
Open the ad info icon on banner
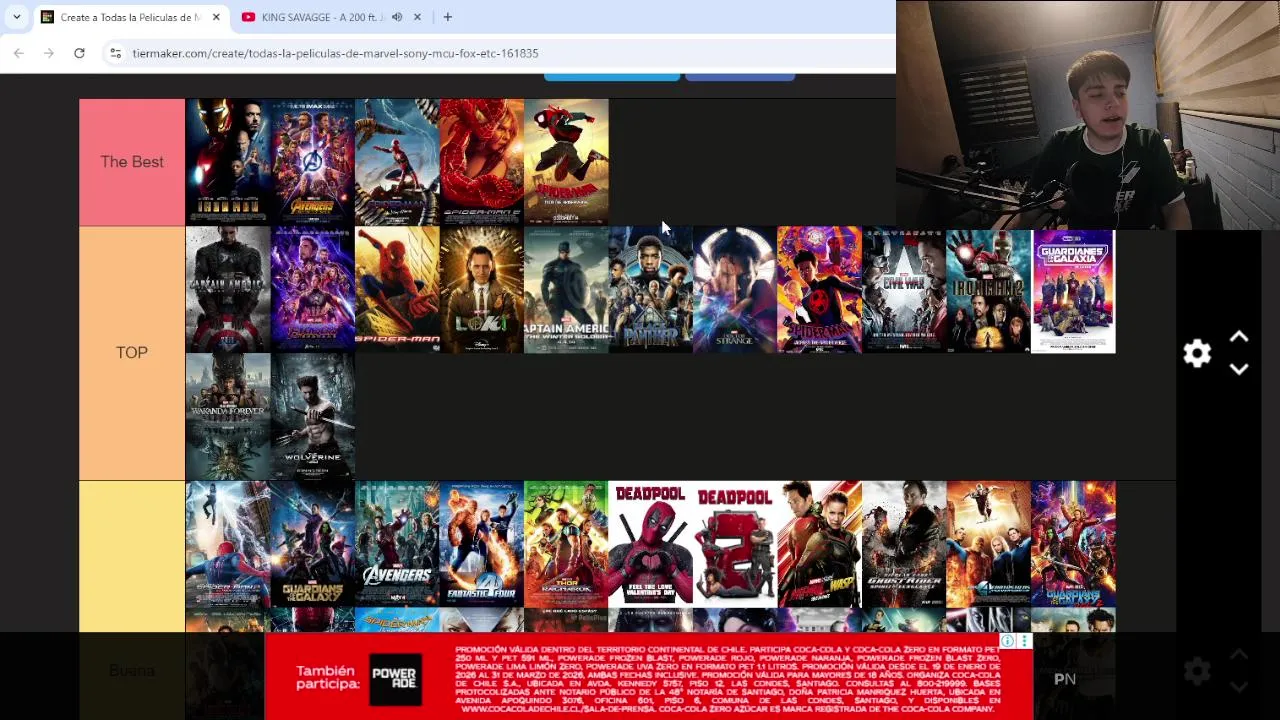pyautogui.click(x=1008, y=641)
